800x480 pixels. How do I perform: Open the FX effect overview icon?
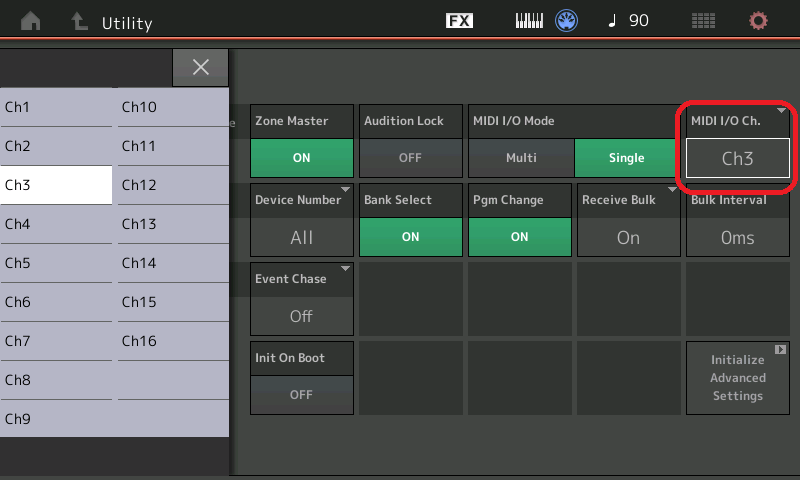point(459,21)
